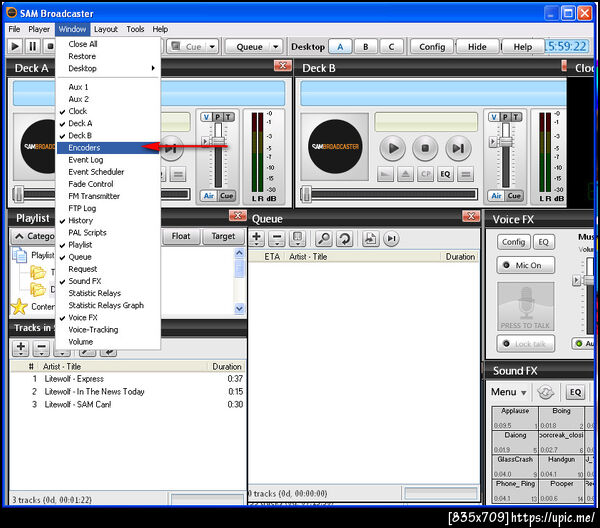Click the main toolbar Play icon
The height and width of the screenshot is (528, 600).
15,47
